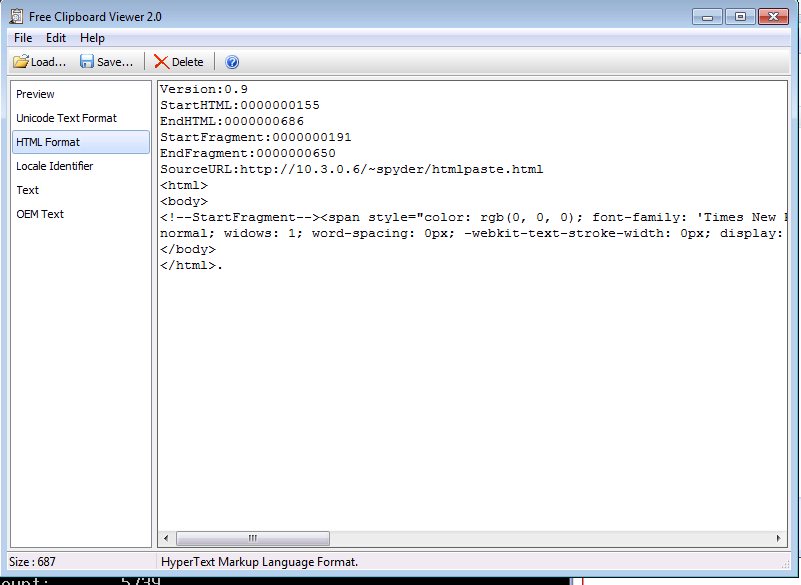Open the Edit menu

tap(56, 38)
